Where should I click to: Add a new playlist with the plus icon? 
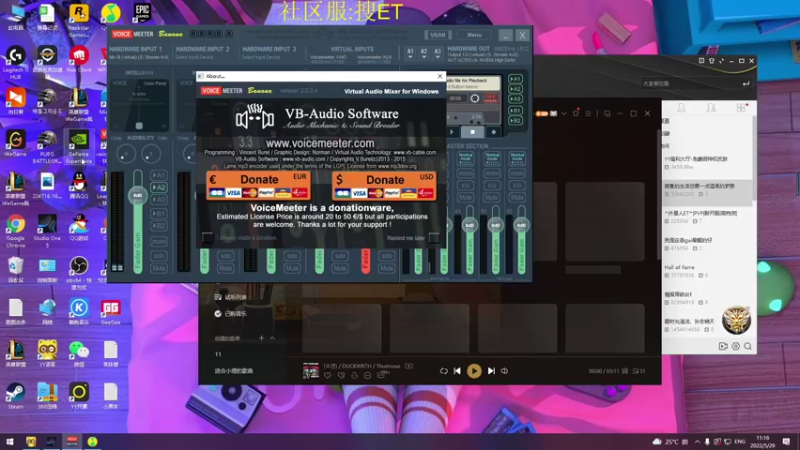pos(261,338)
